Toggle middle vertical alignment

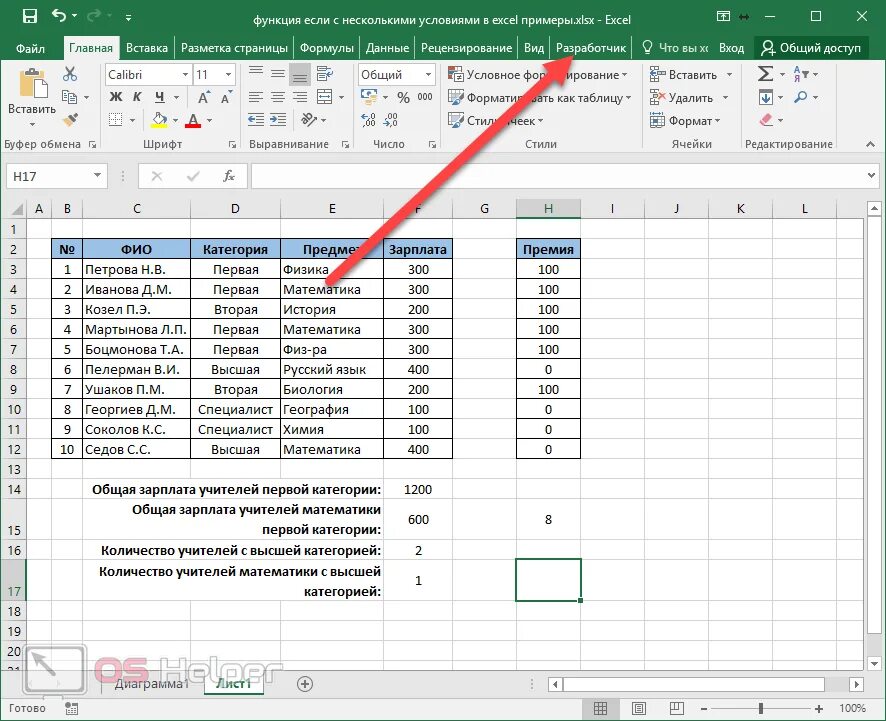[278, 73]
